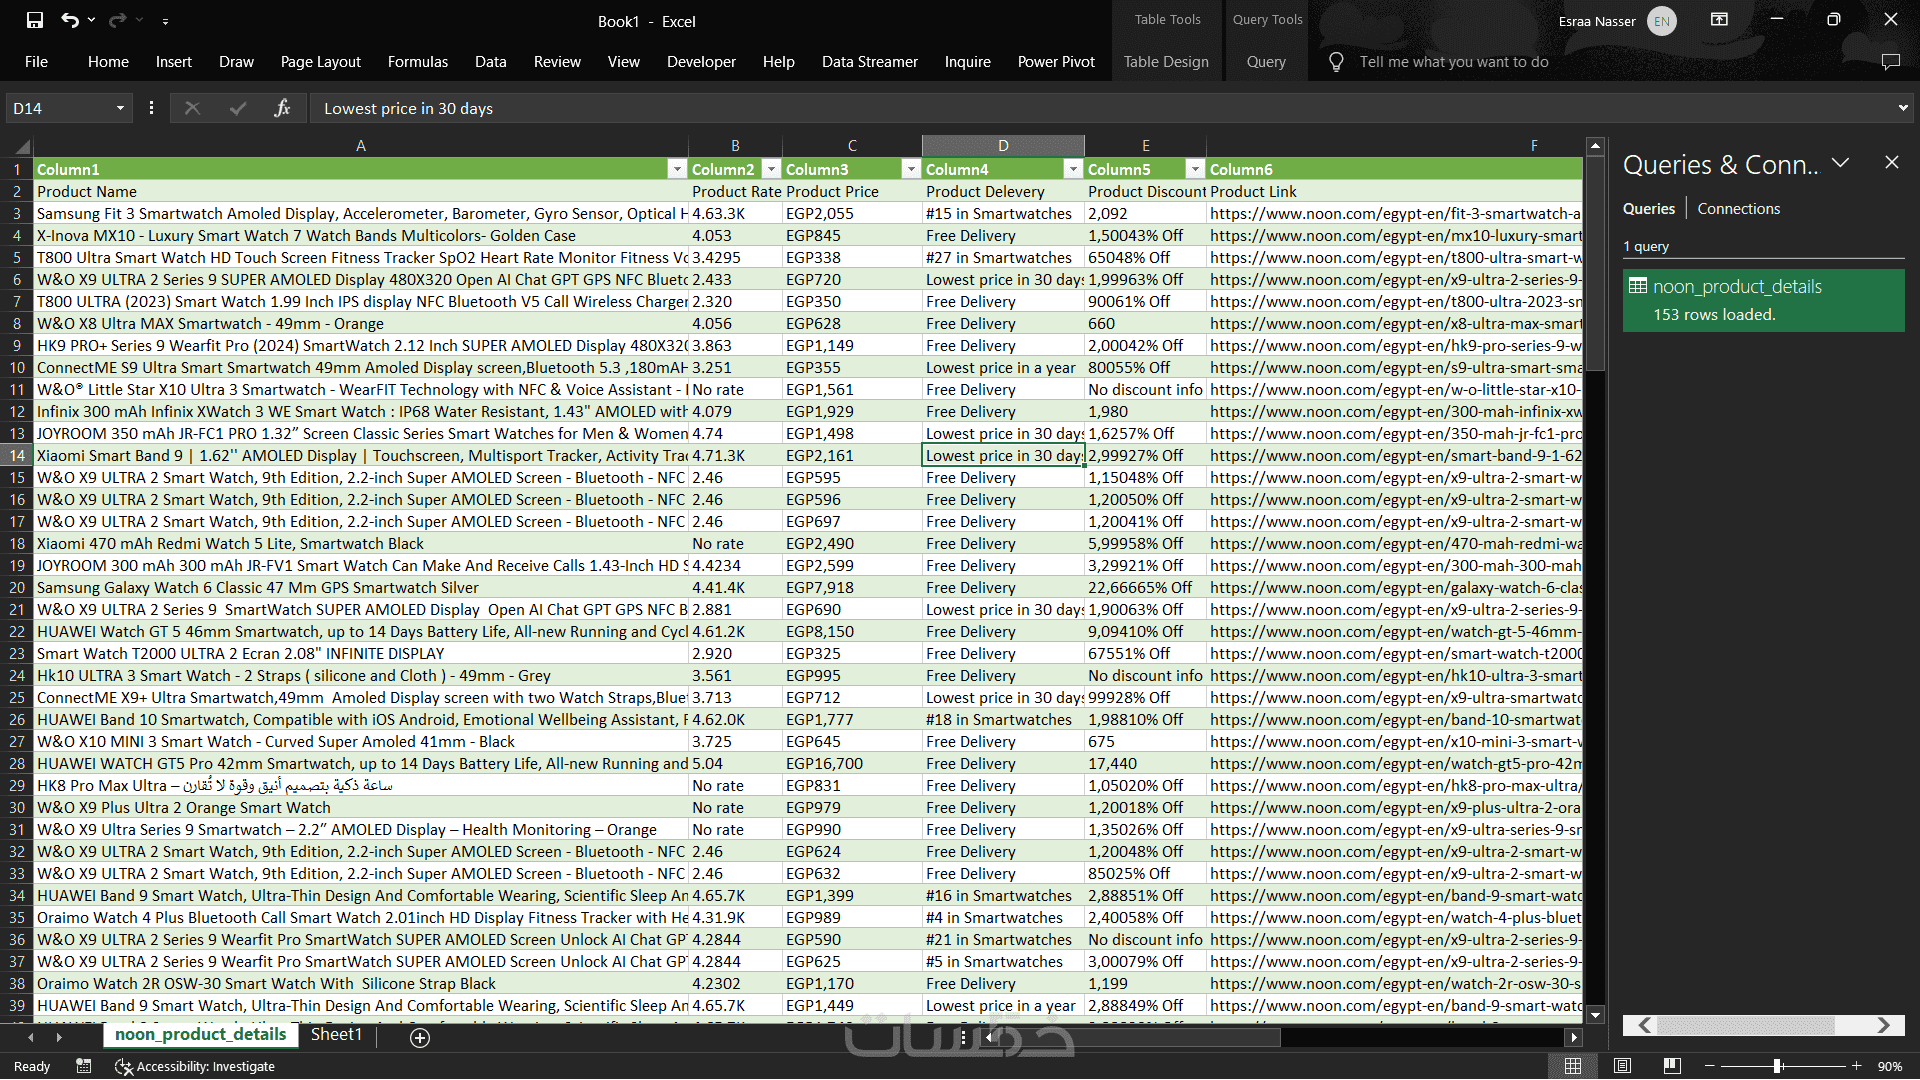This screenshot has height=1080, width=1920.
Task: Open the comments speech bubble icon
Action: [1890, 62]
